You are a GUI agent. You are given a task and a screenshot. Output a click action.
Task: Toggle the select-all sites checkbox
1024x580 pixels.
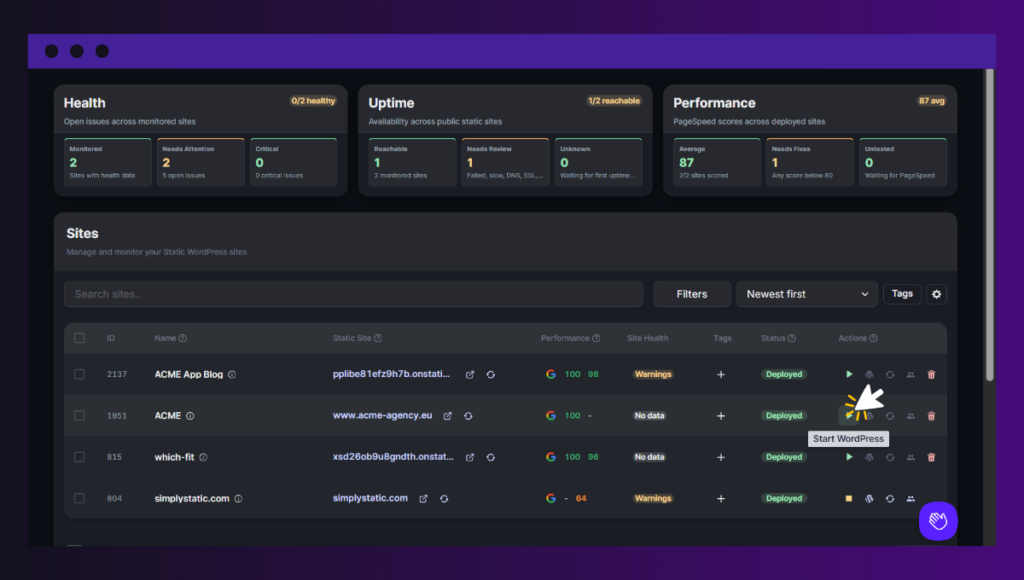[x=79, y=338]
